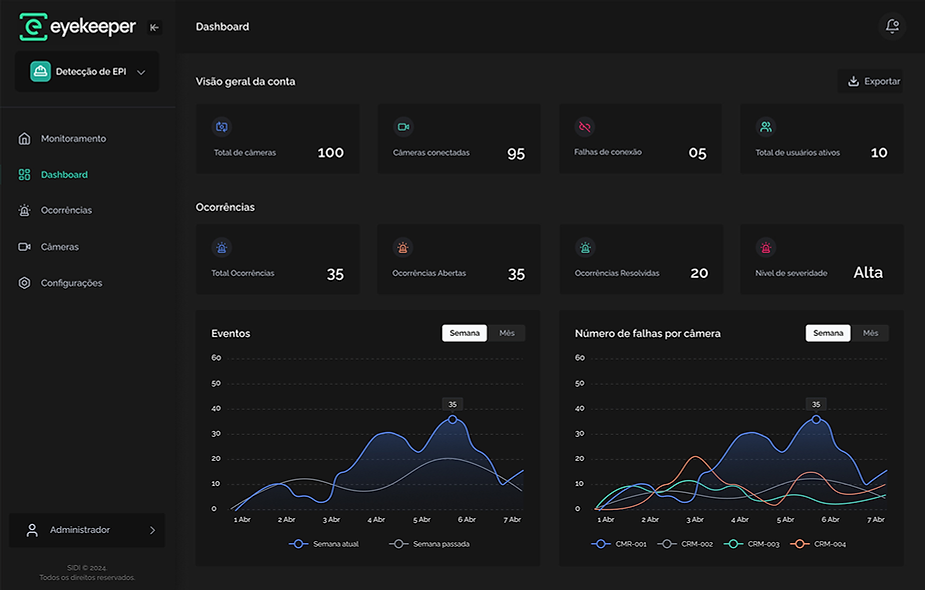Click the Total de câmeras card icon
The image size is (925, 590).
pyautogui.click(x=222, y=127)
